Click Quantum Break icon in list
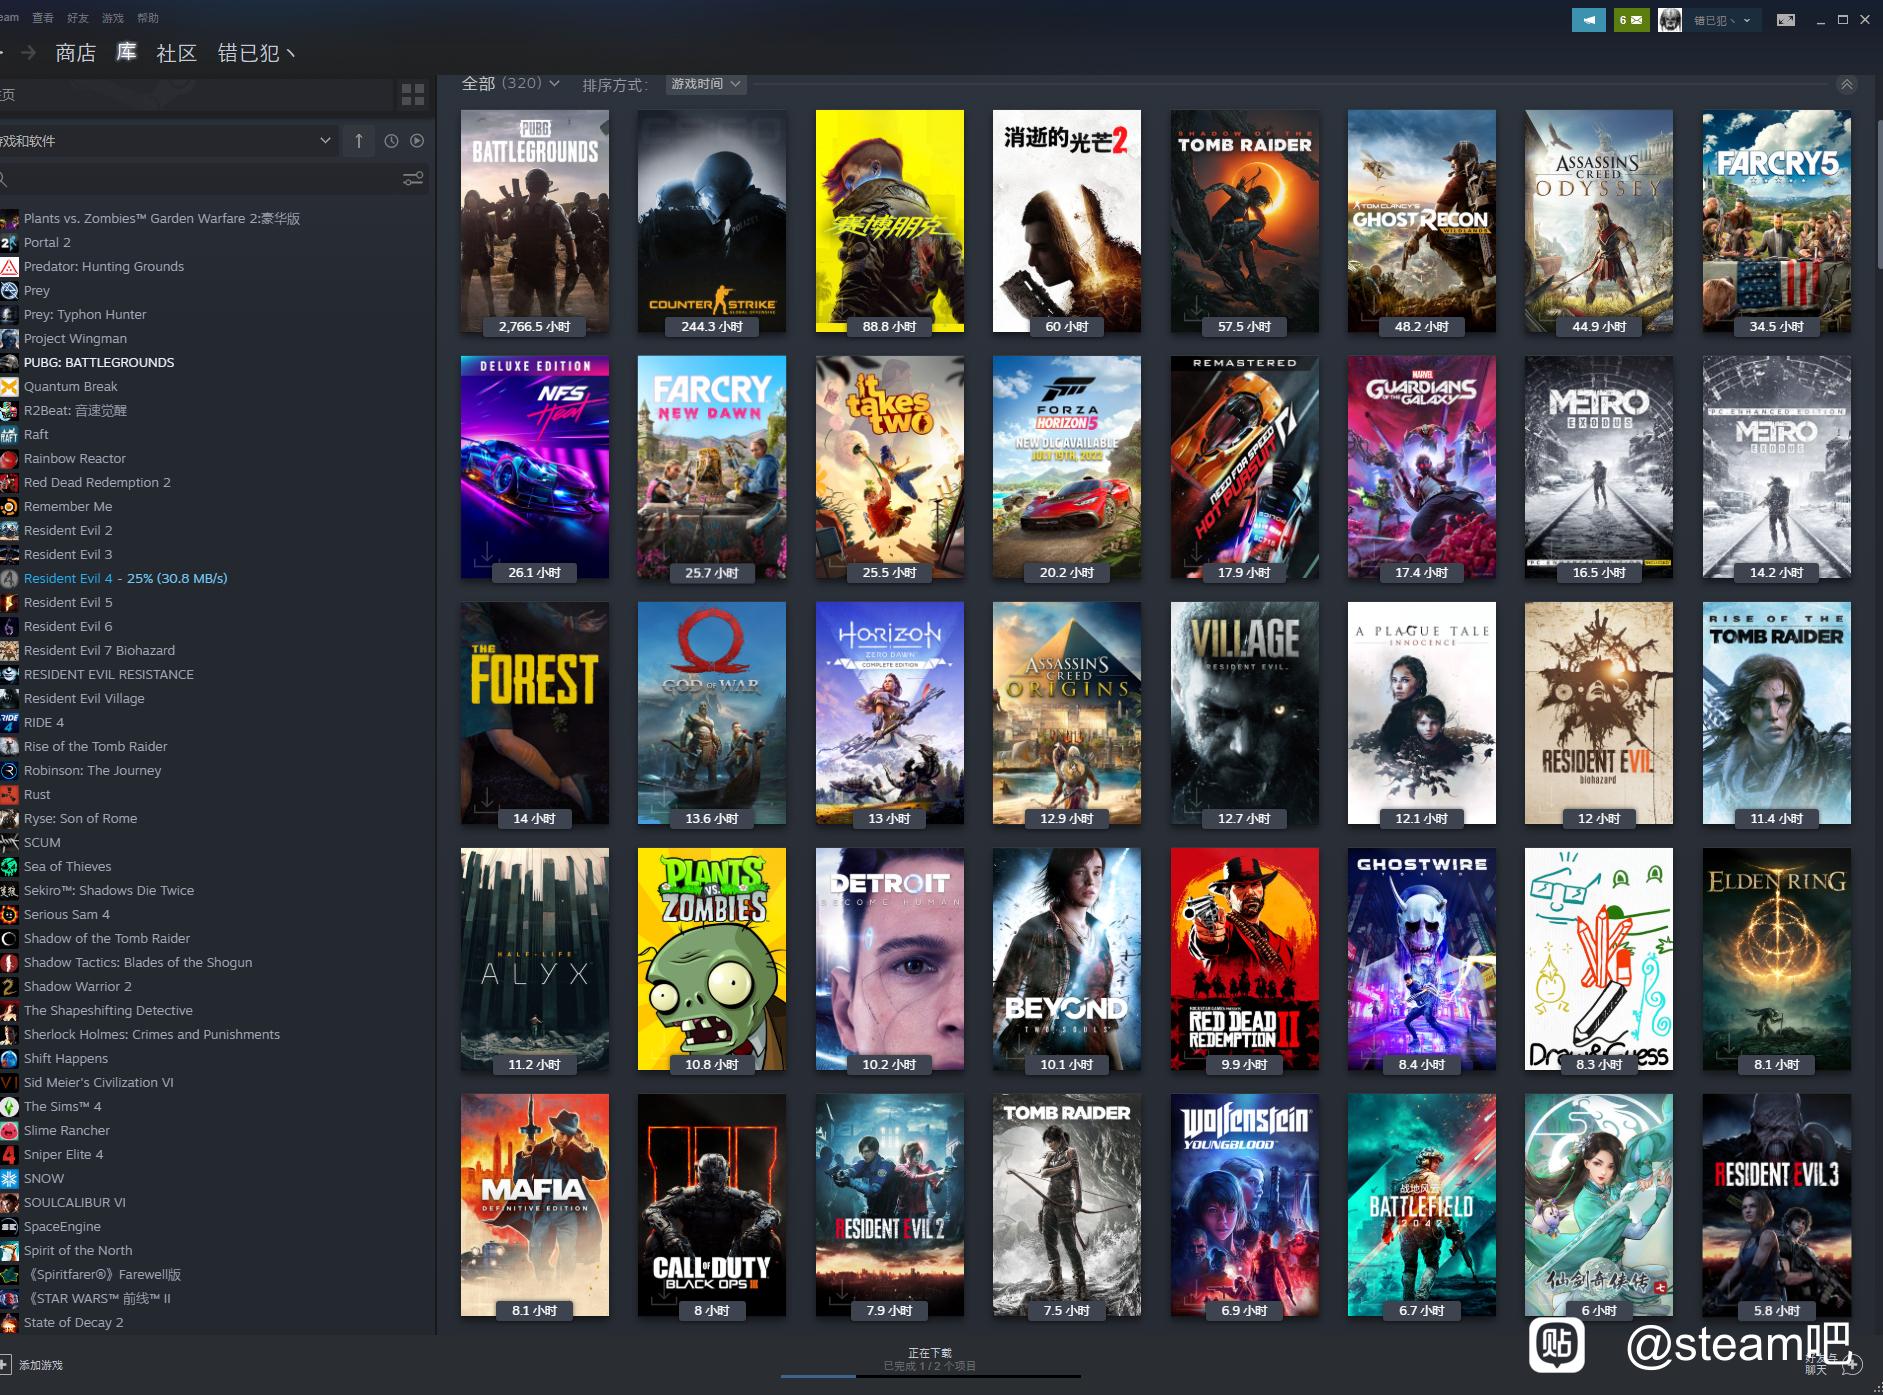1883x1395 pixels. tap(9, 386)
